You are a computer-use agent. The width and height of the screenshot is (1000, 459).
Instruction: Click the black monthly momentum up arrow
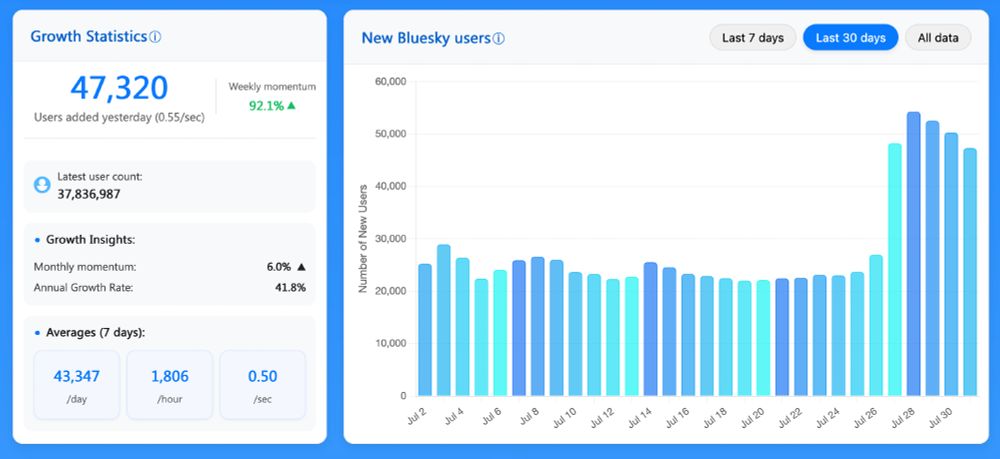click(x=302, y=266)
